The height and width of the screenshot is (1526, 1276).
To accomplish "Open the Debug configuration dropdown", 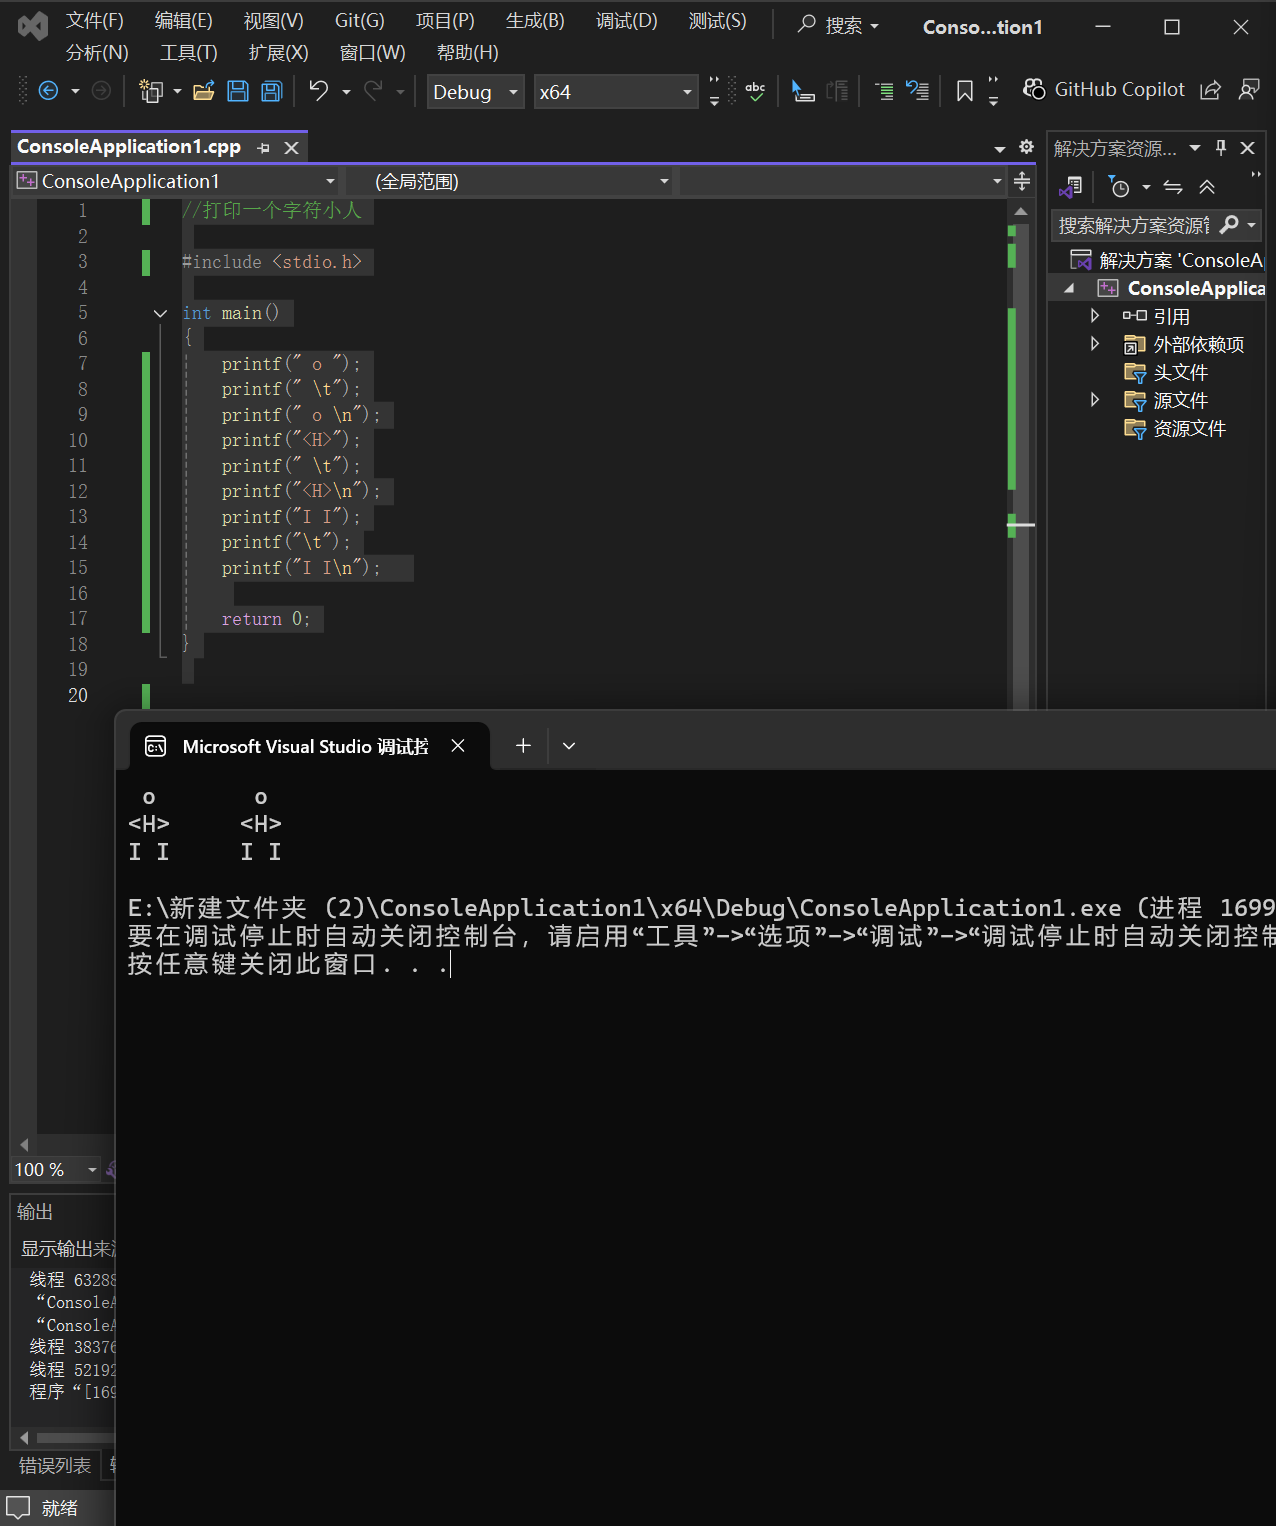I will (x=475, y=92).
